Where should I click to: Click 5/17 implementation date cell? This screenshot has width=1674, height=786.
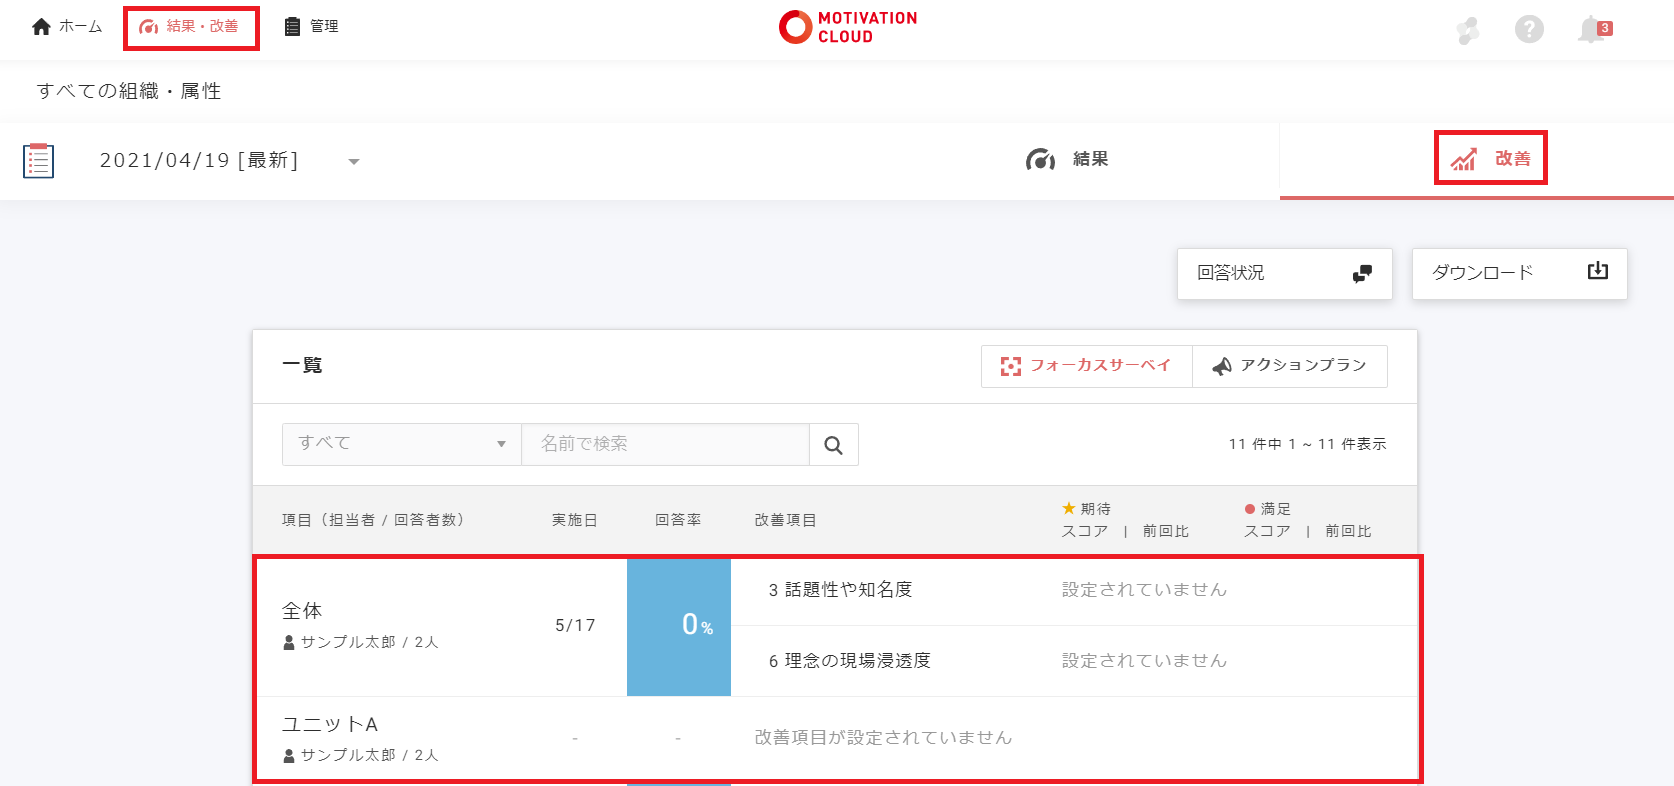coord(575,626)
